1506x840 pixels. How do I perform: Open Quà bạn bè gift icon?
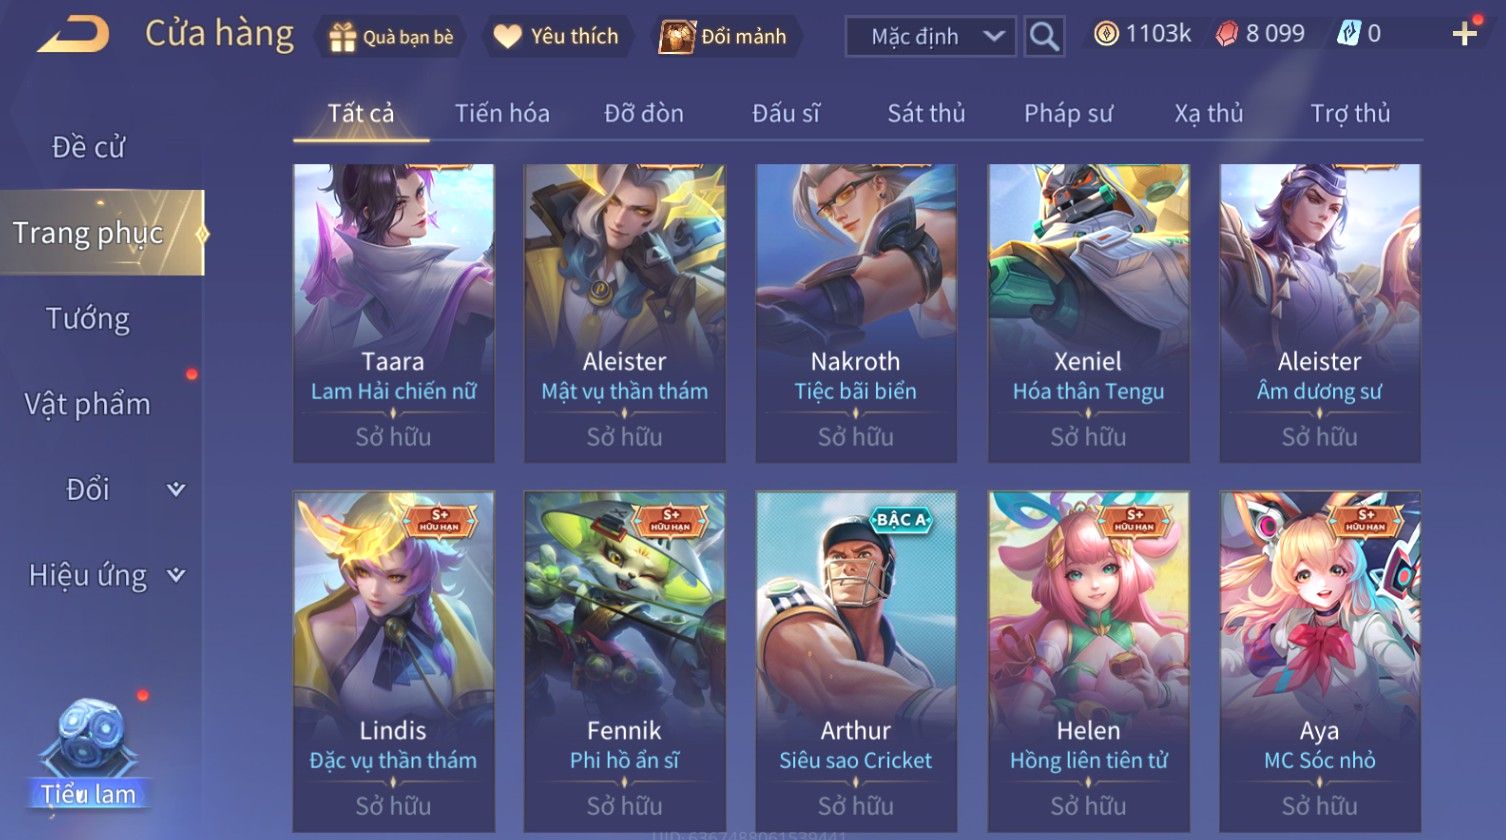pos(343,37)
